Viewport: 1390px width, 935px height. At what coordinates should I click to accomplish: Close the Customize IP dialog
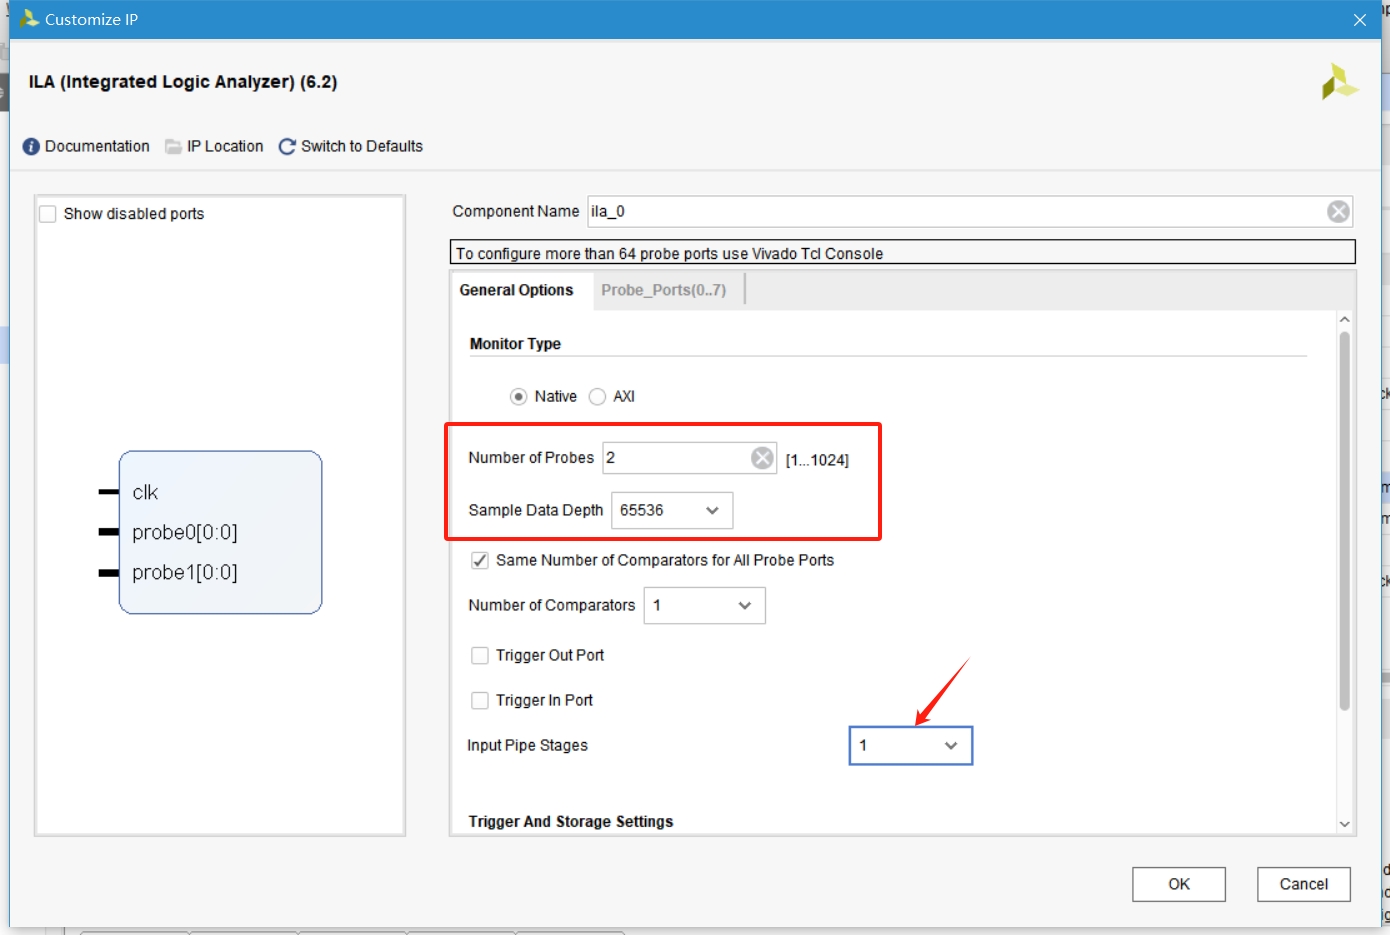pos(1360,20)
